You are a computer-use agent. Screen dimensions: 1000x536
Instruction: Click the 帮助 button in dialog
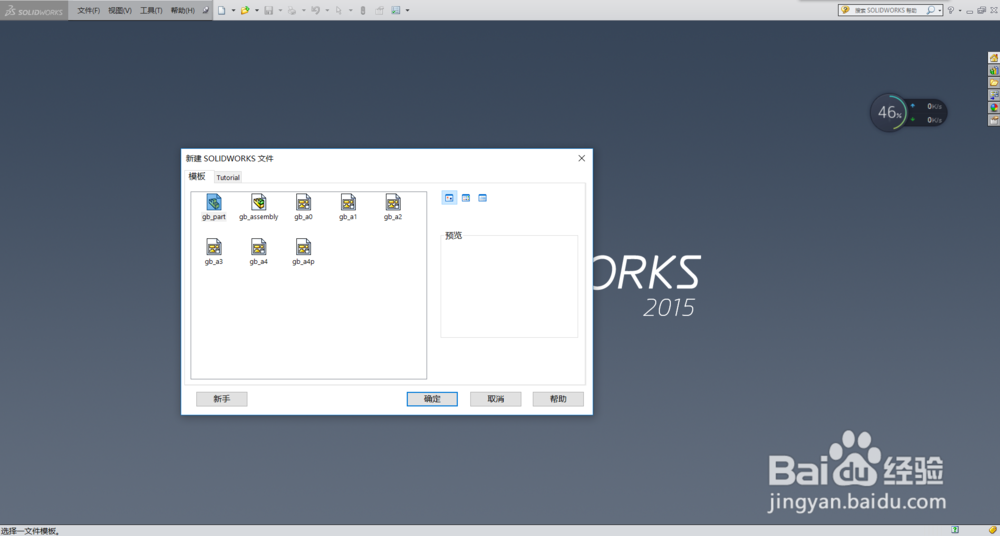(558, 399)
